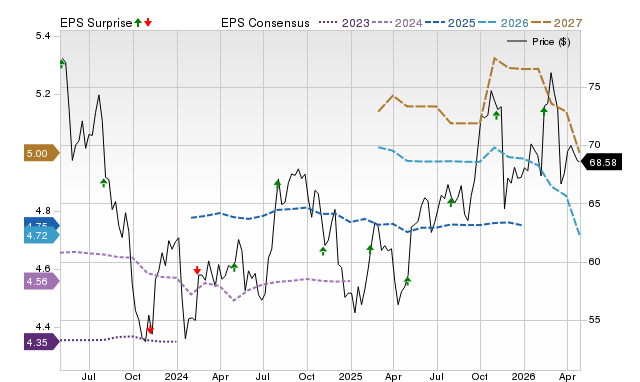Click the green surprise arrow just after the 2026 gridline

(x=544, y=111)
